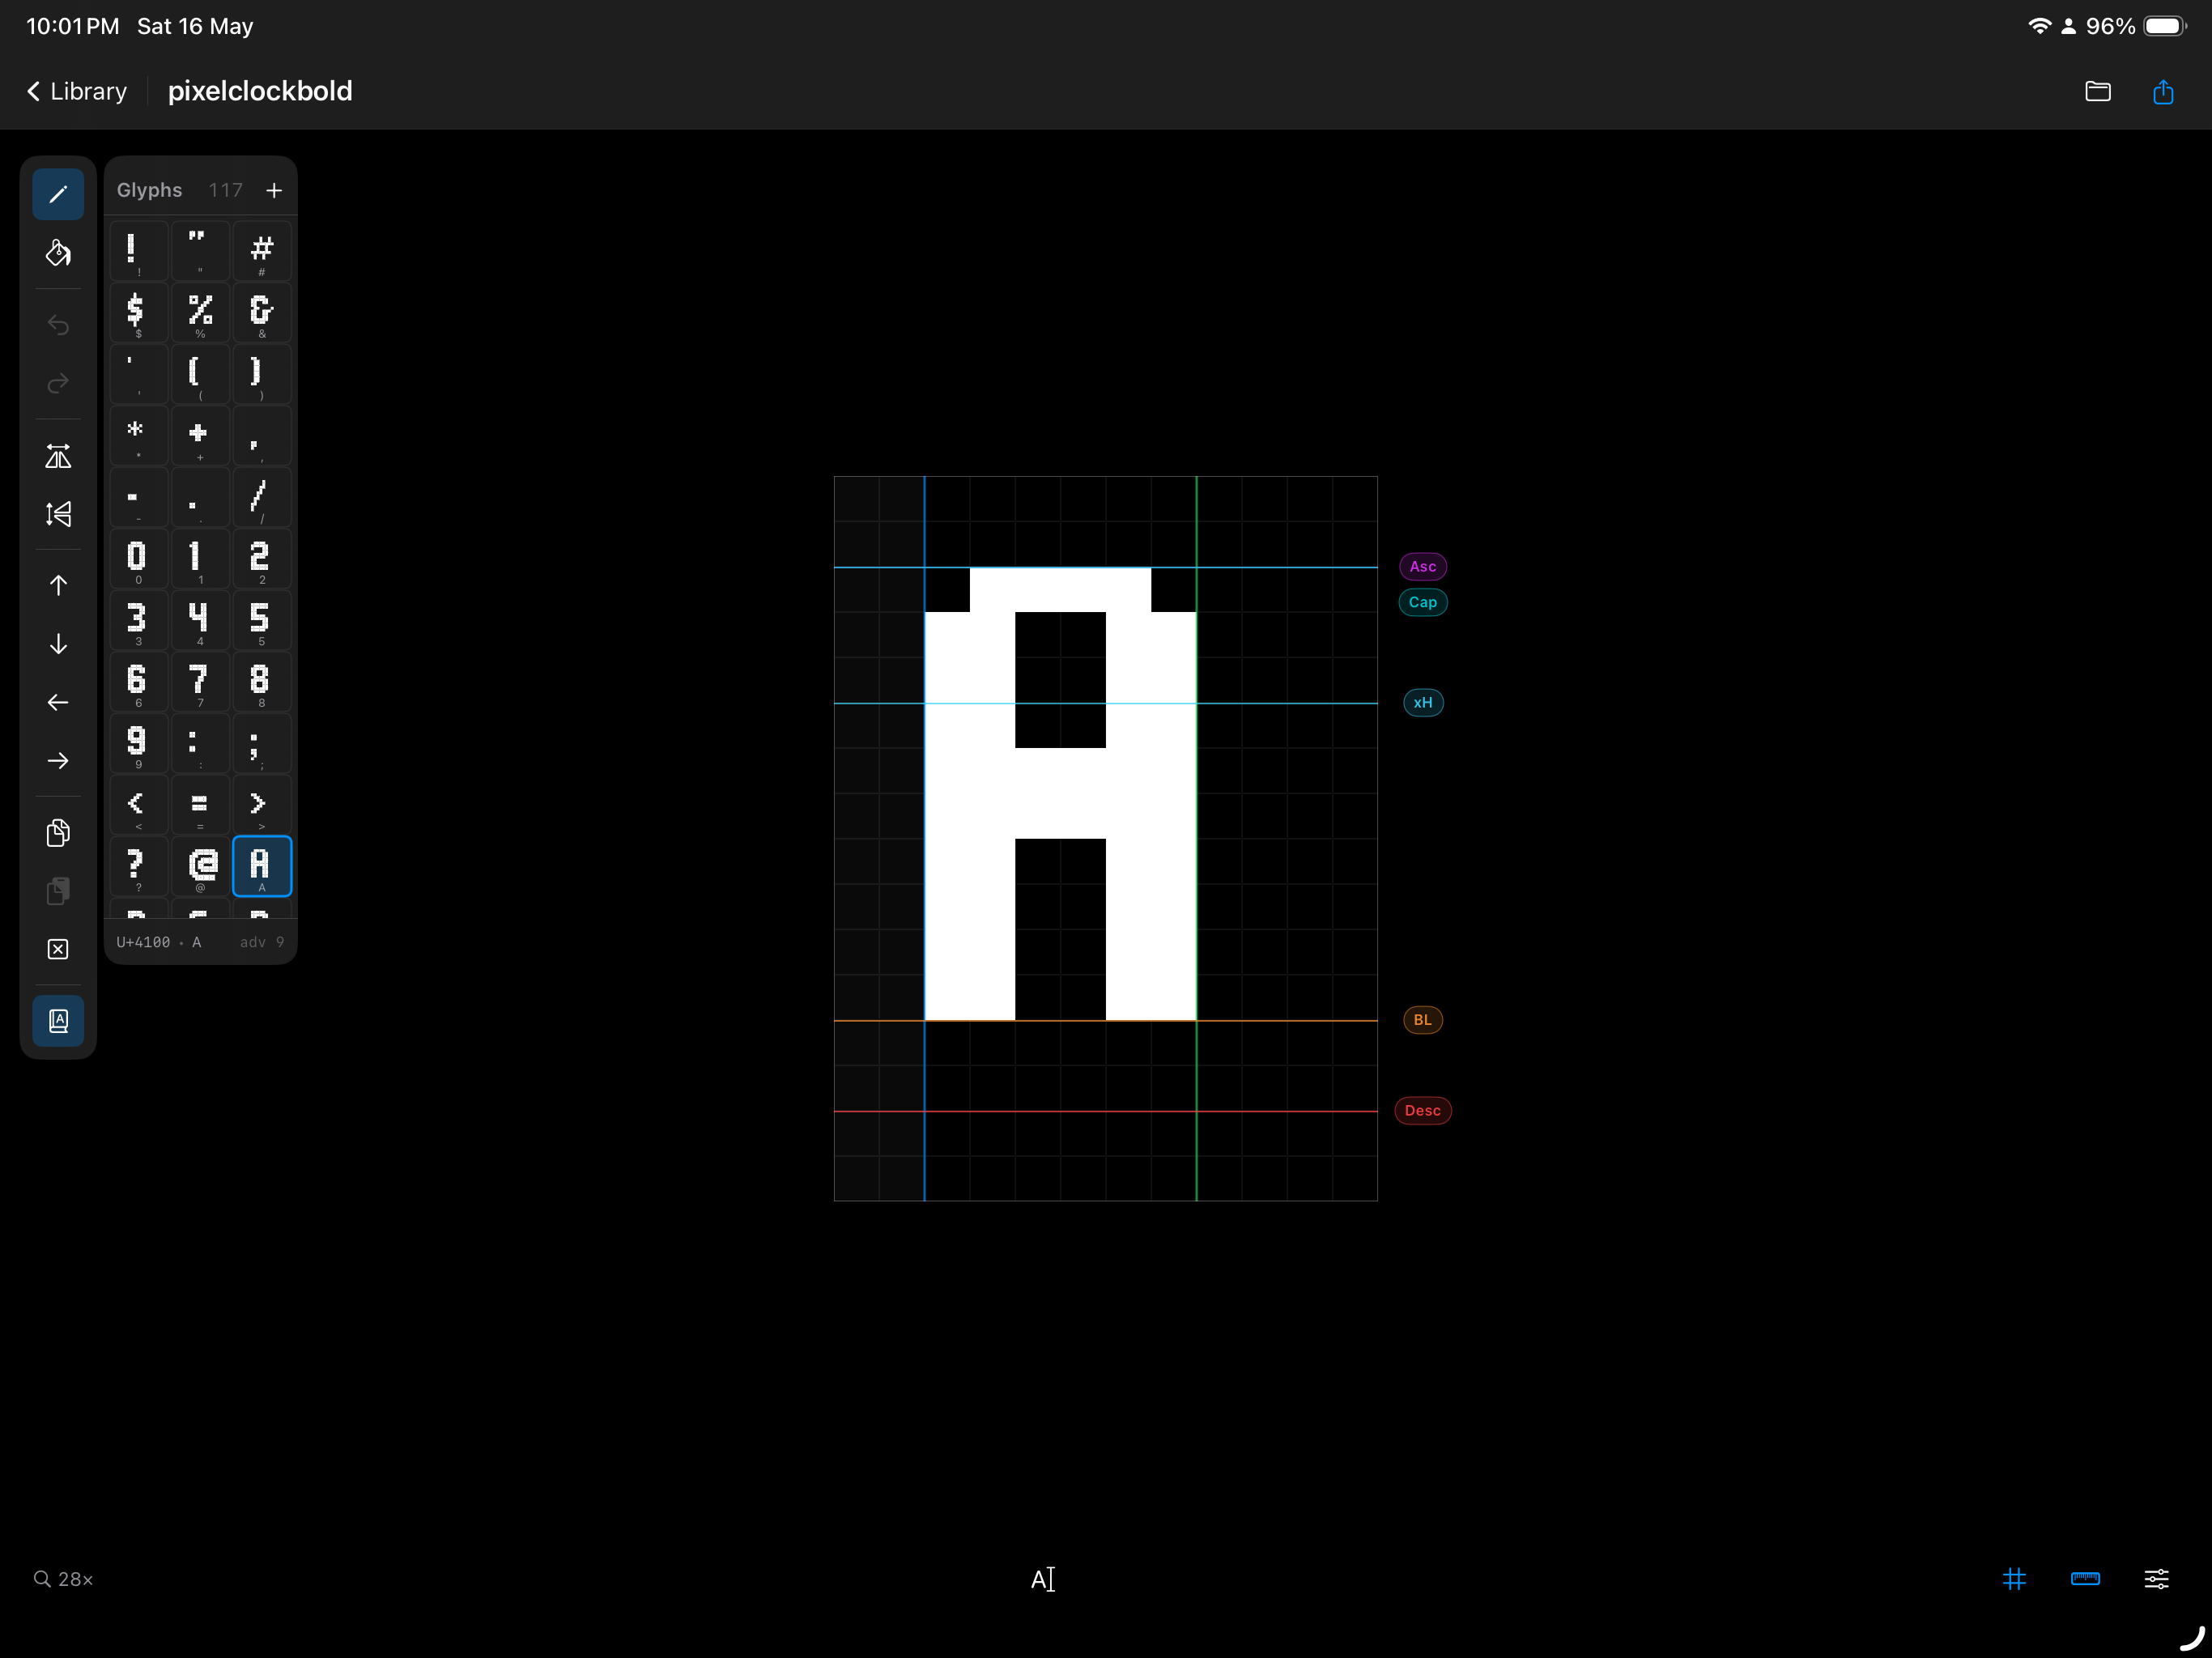Viewport: 2212px width, 1658px height.
Task: Tap the pixelclockbold title
Action: point(260,91)
